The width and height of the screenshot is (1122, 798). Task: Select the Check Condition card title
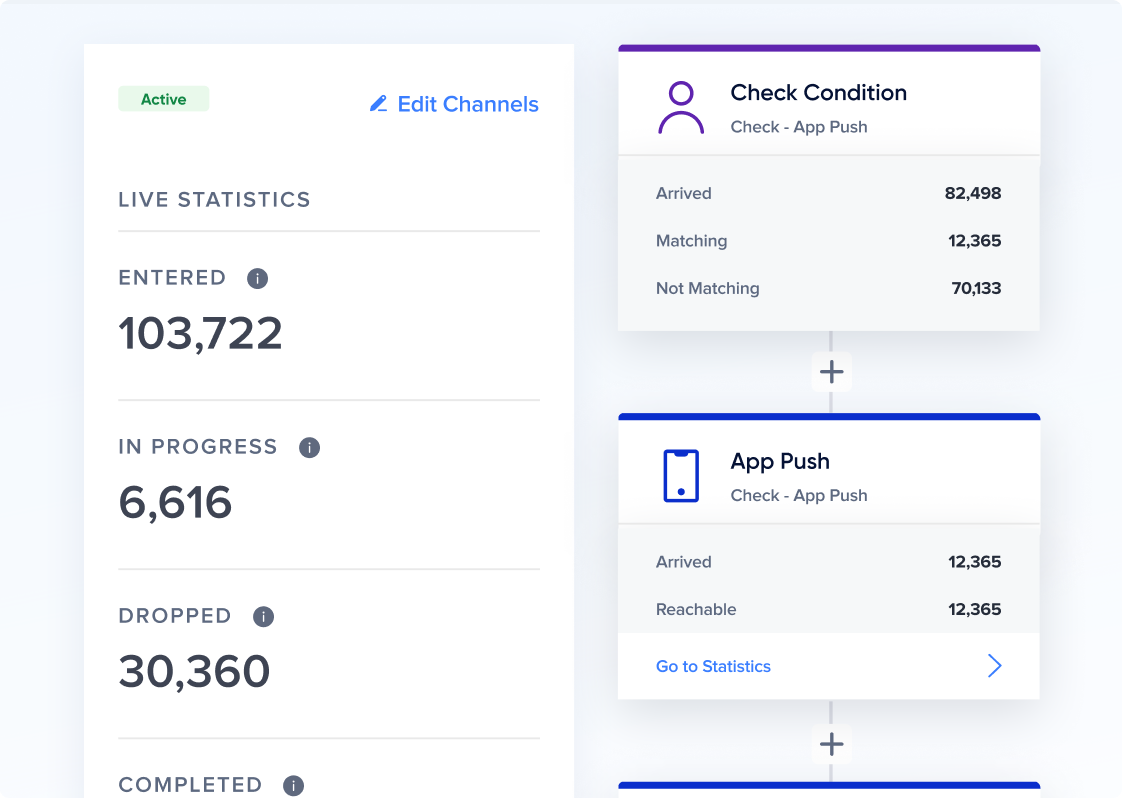pyautogui.click(x=818, y=93)
